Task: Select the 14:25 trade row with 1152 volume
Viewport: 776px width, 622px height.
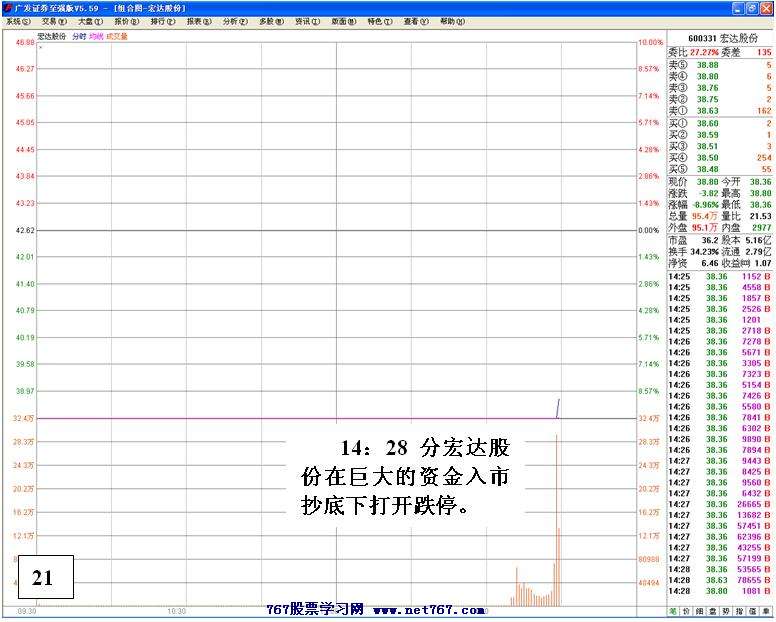Action: coord(720,277)
